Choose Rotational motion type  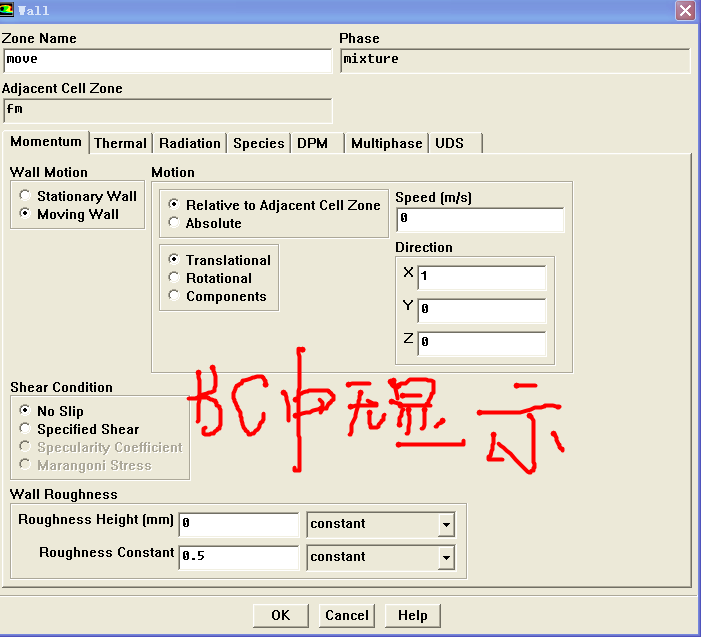click(175, 278)
